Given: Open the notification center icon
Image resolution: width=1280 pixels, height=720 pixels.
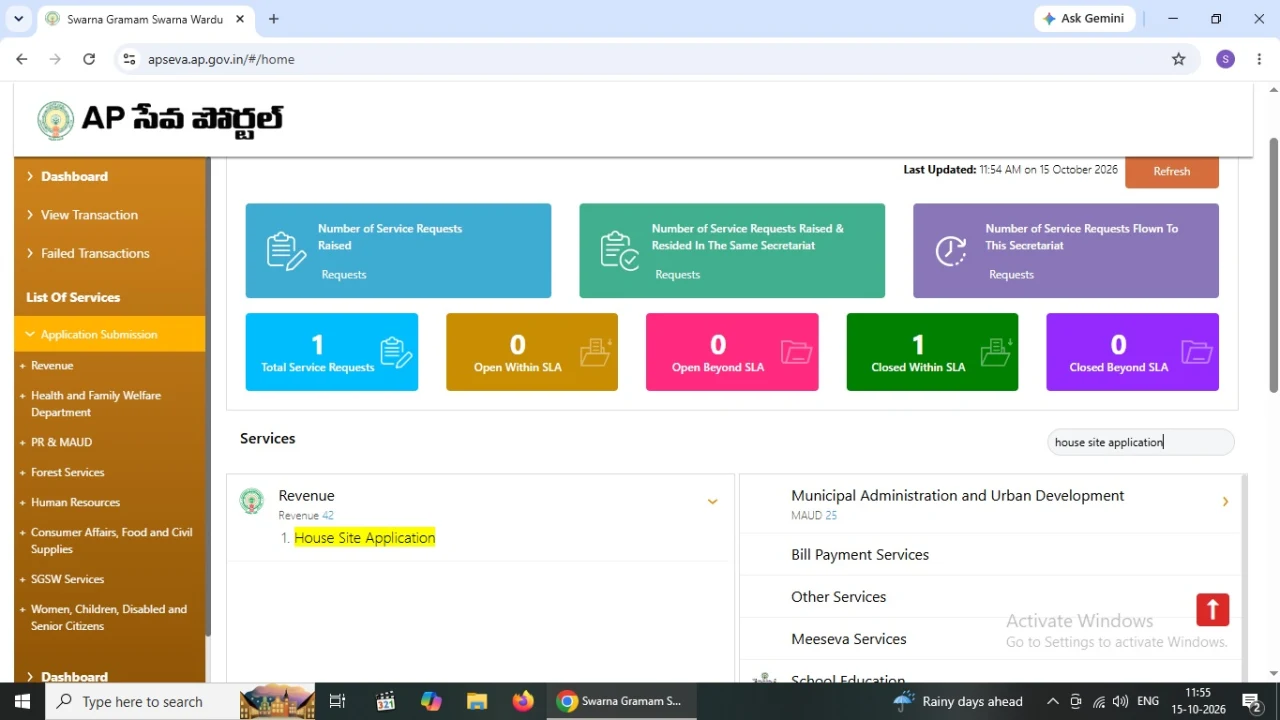Looking at the screenshot, I should (x=1250, y=701).
